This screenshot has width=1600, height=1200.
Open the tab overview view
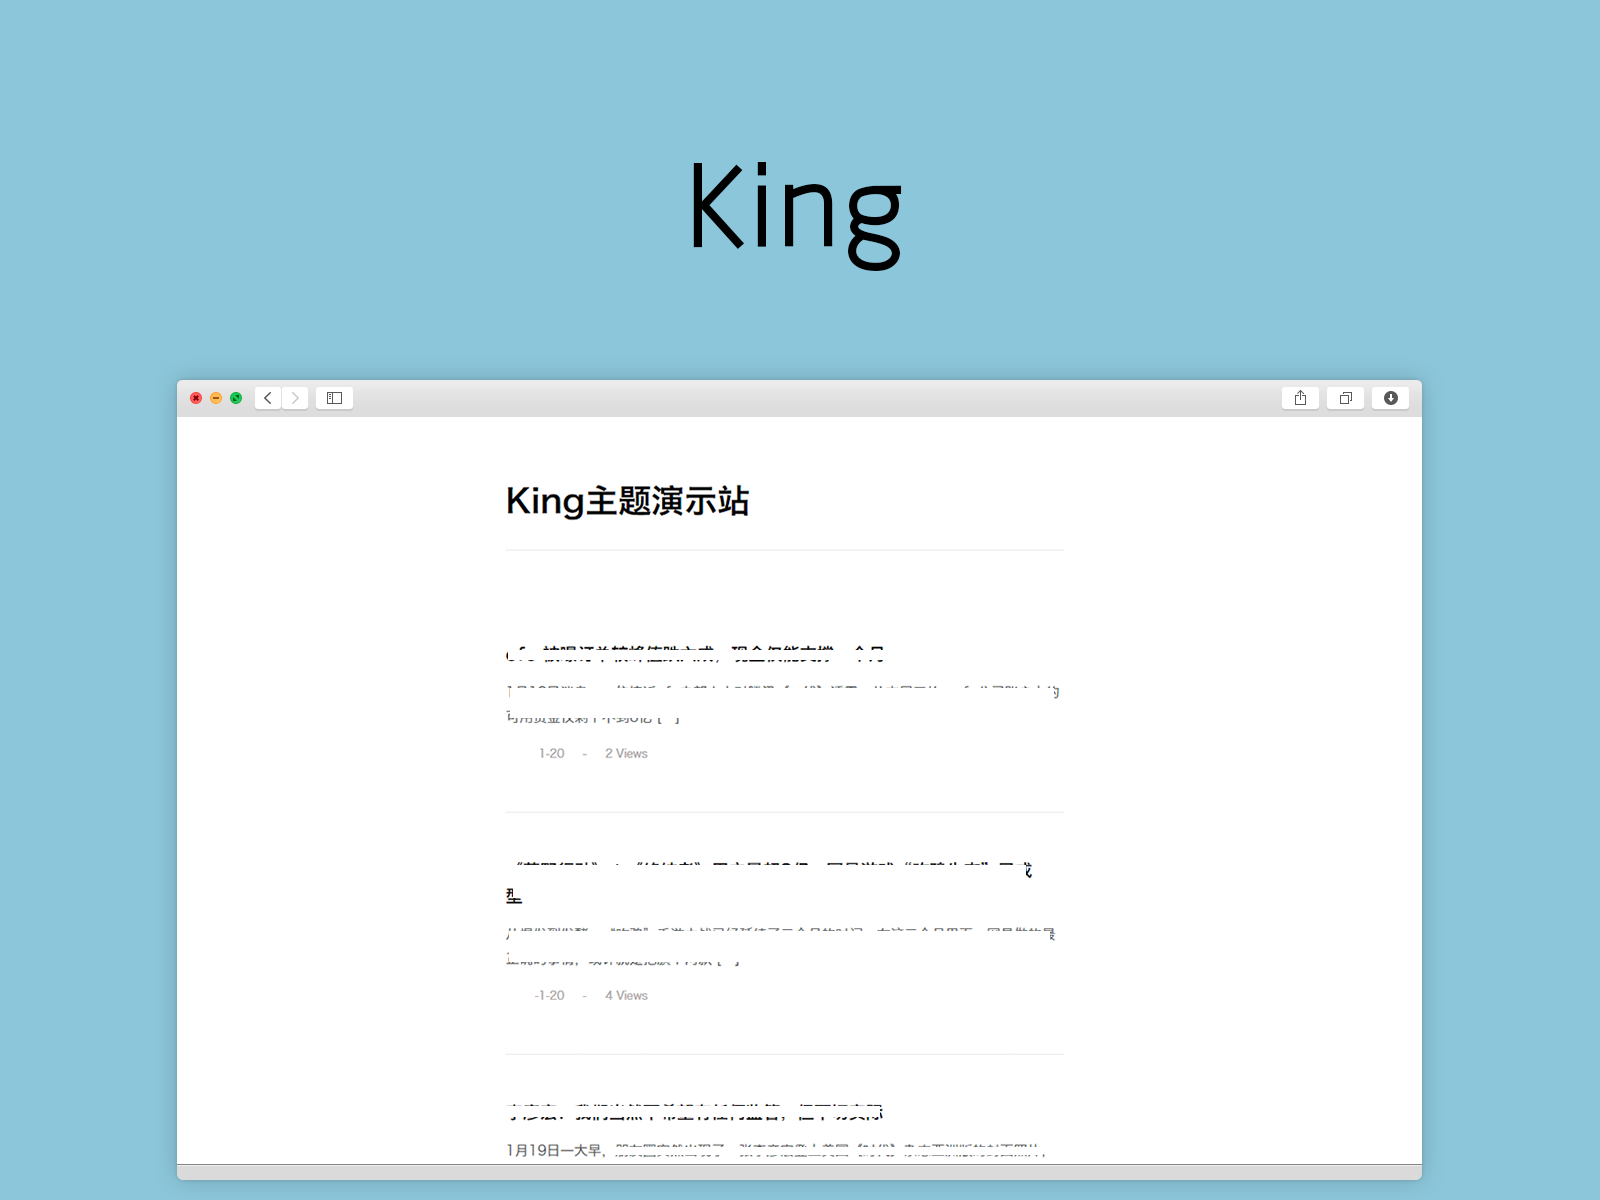1345,398
